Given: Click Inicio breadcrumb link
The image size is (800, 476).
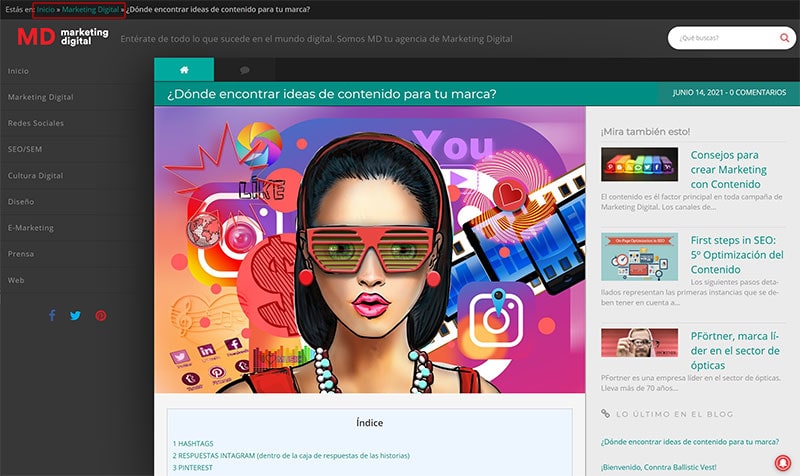Looking at the screenshot, I should click(45, 9).
